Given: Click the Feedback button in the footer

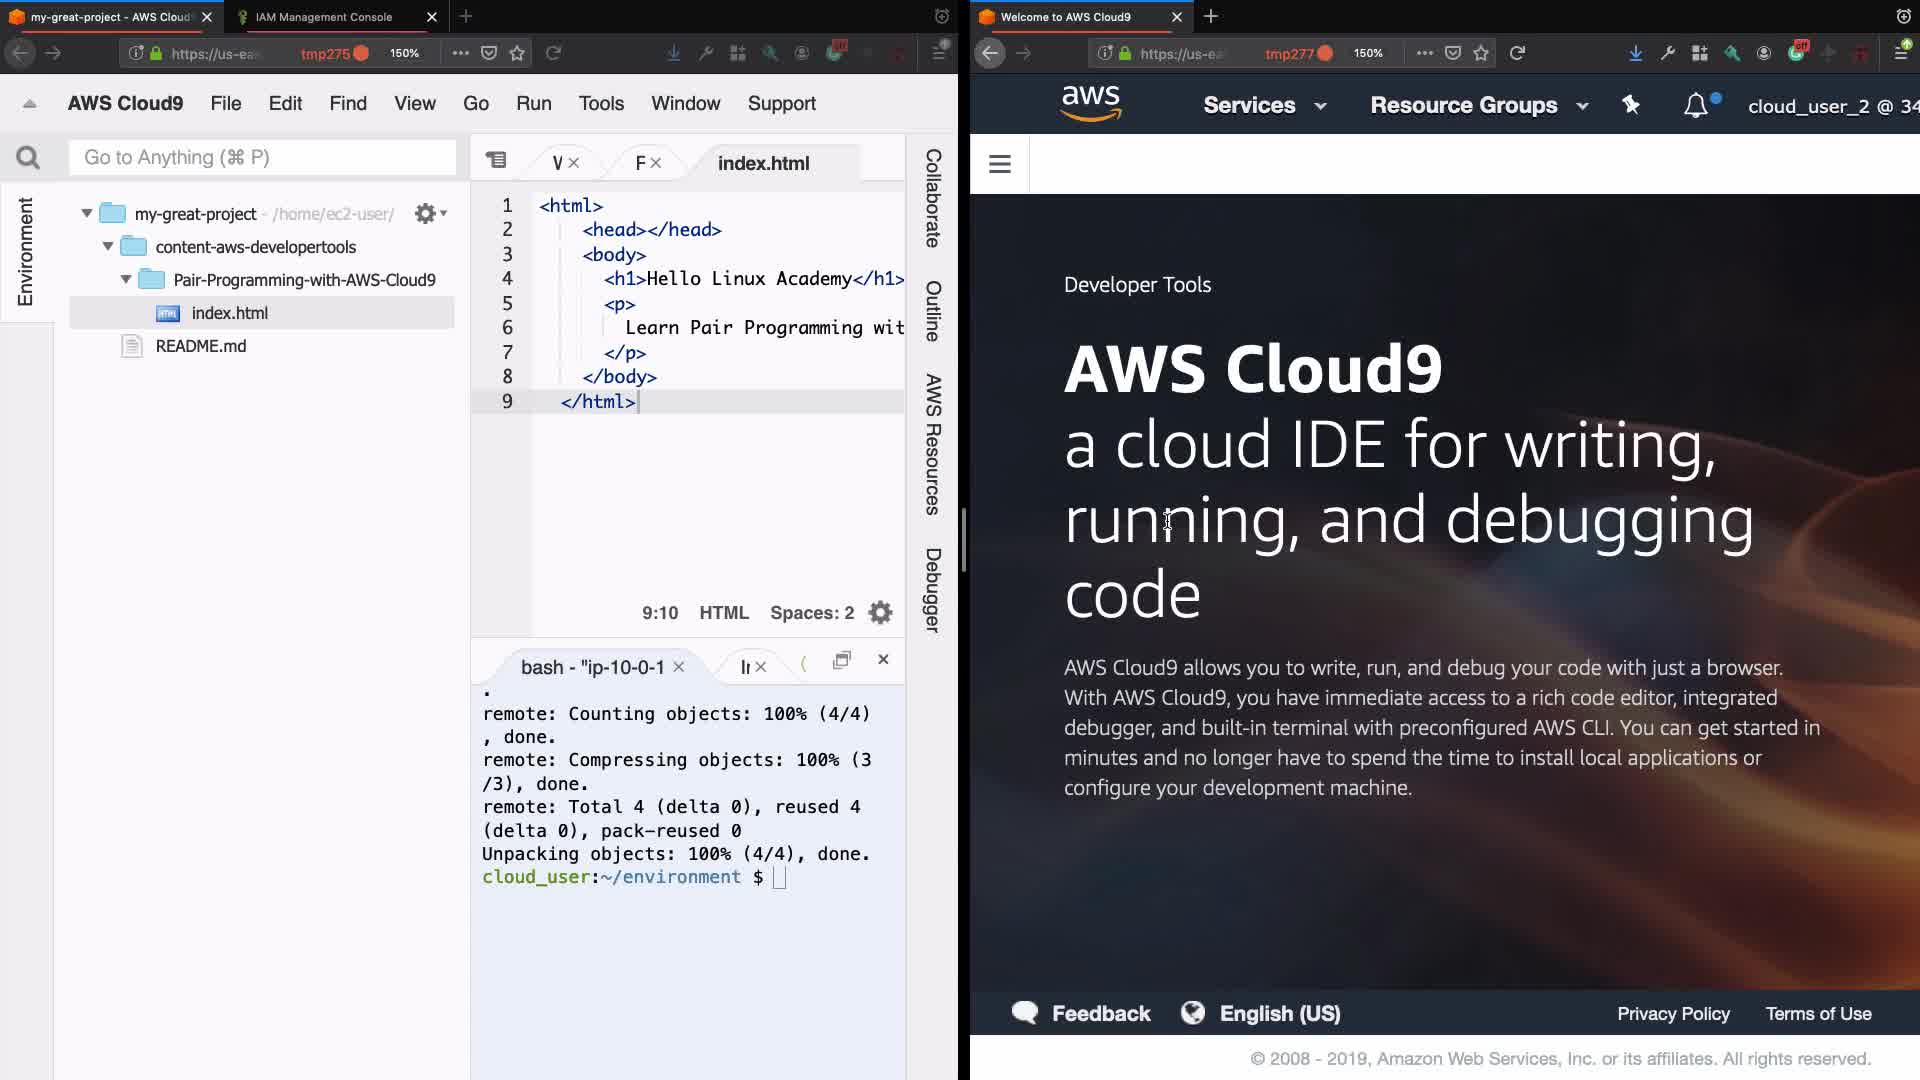Looking at the screenshot, I should tap(1082, 1013).
